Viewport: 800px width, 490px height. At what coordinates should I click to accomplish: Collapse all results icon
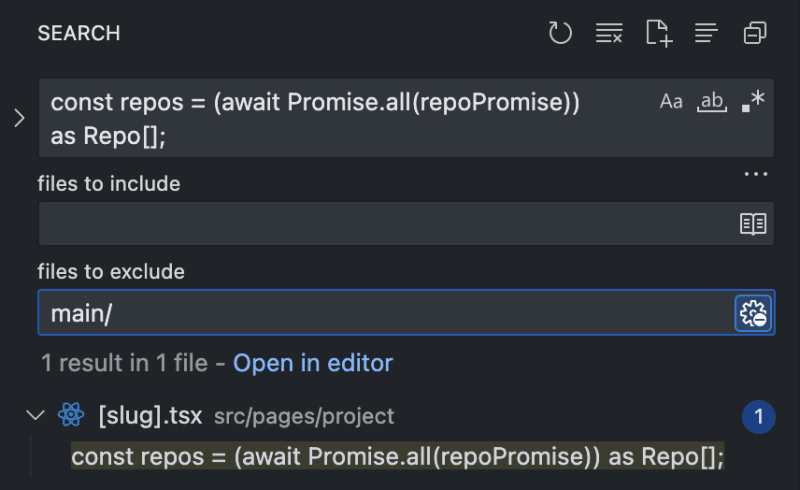point(755,33)
